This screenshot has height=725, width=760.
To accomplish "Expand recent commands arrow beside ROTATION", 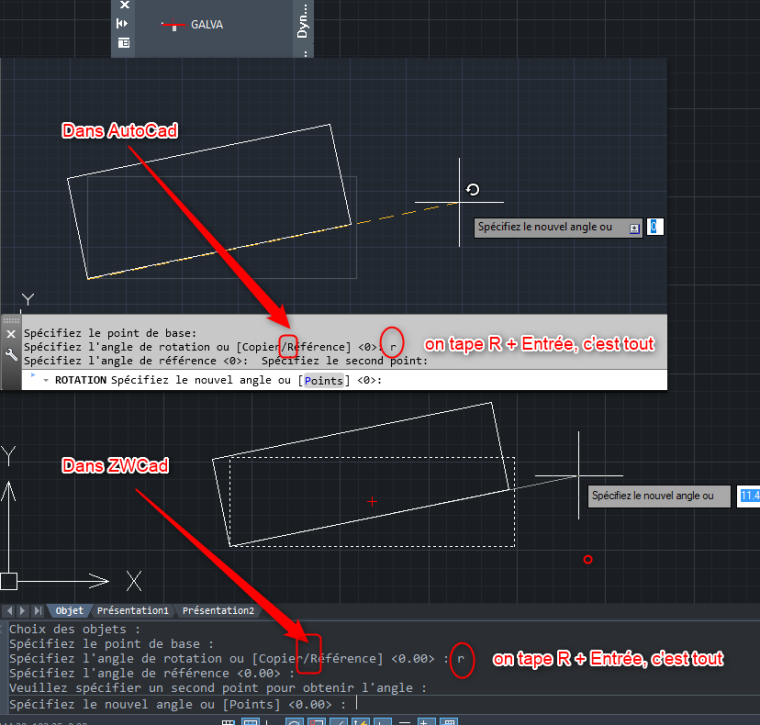I will (46, 380).
